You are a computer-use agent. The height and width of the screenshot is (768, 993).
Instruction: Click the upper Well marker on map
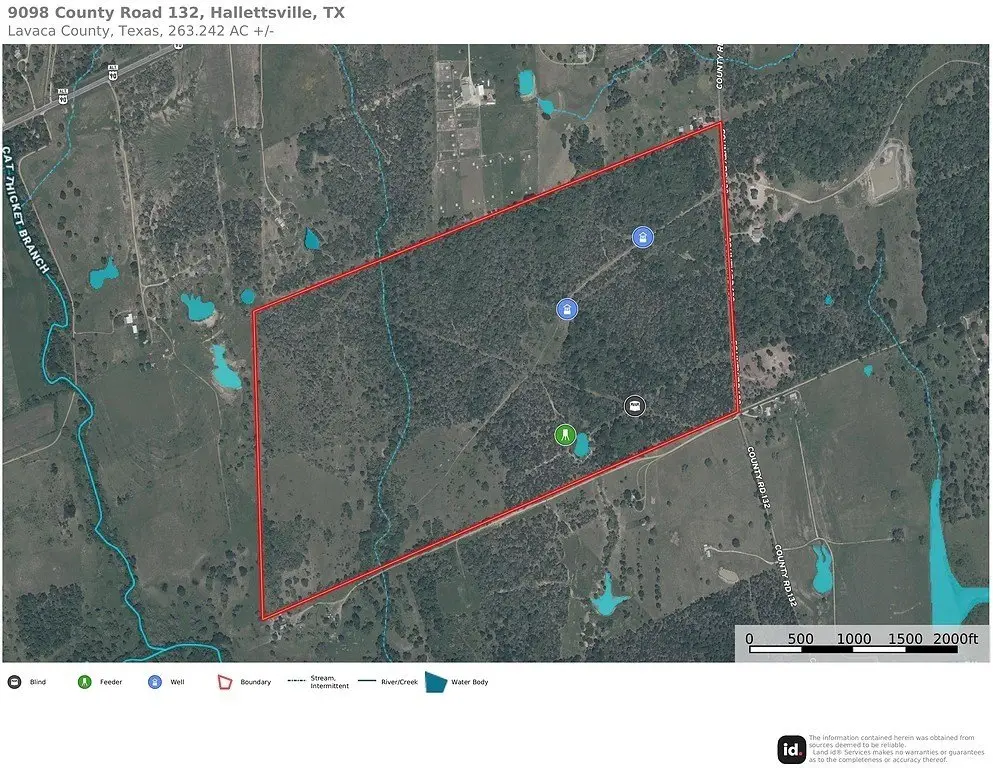pos(643,237)
